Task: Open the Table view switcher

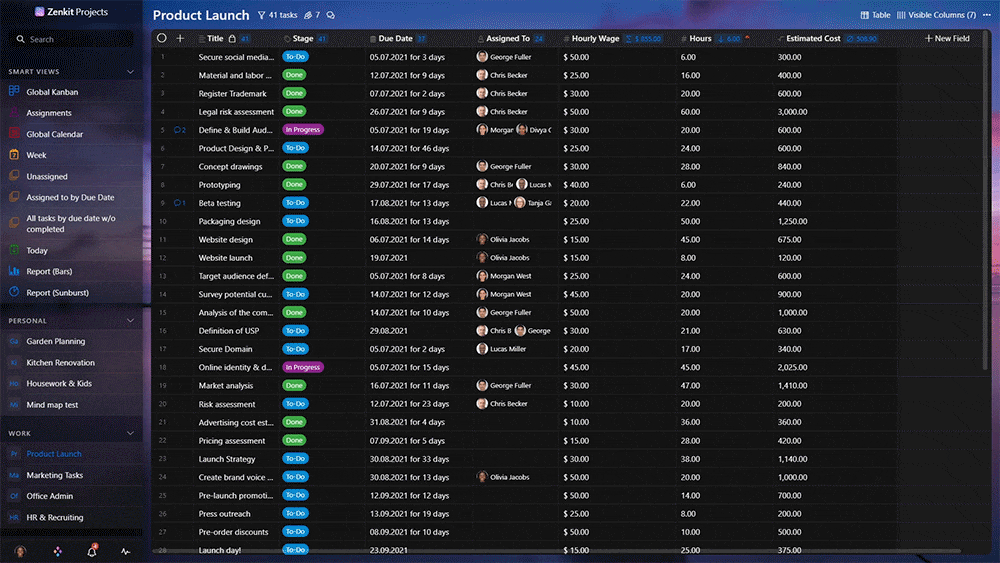Action: 875,15
